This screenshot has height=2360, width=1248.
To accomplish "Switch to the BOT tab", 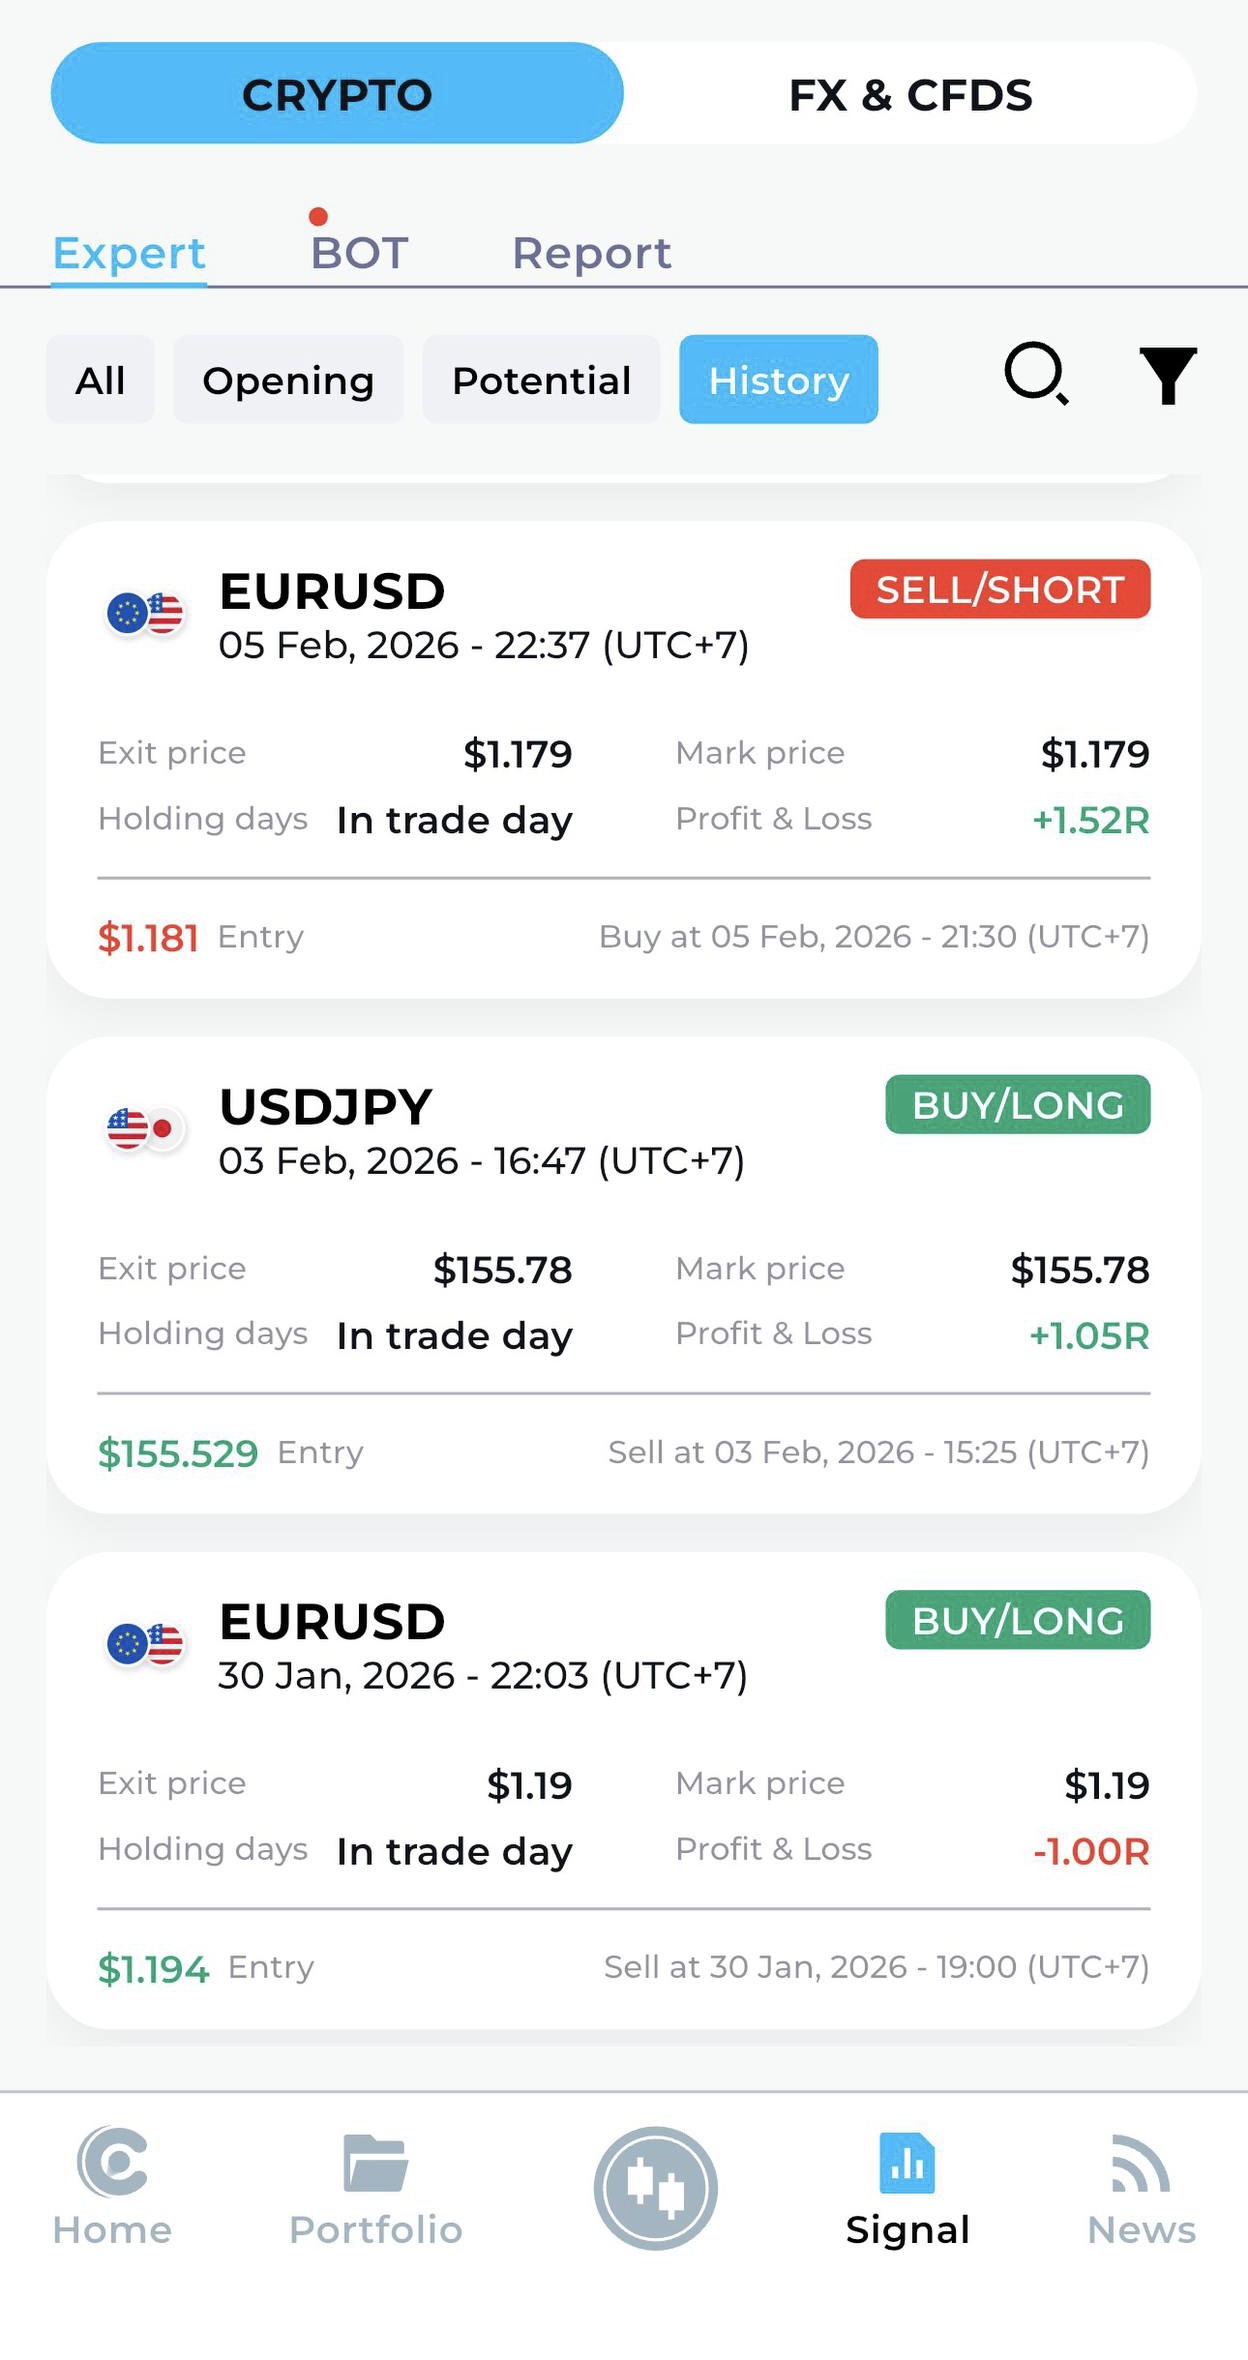I will point(359,252).
